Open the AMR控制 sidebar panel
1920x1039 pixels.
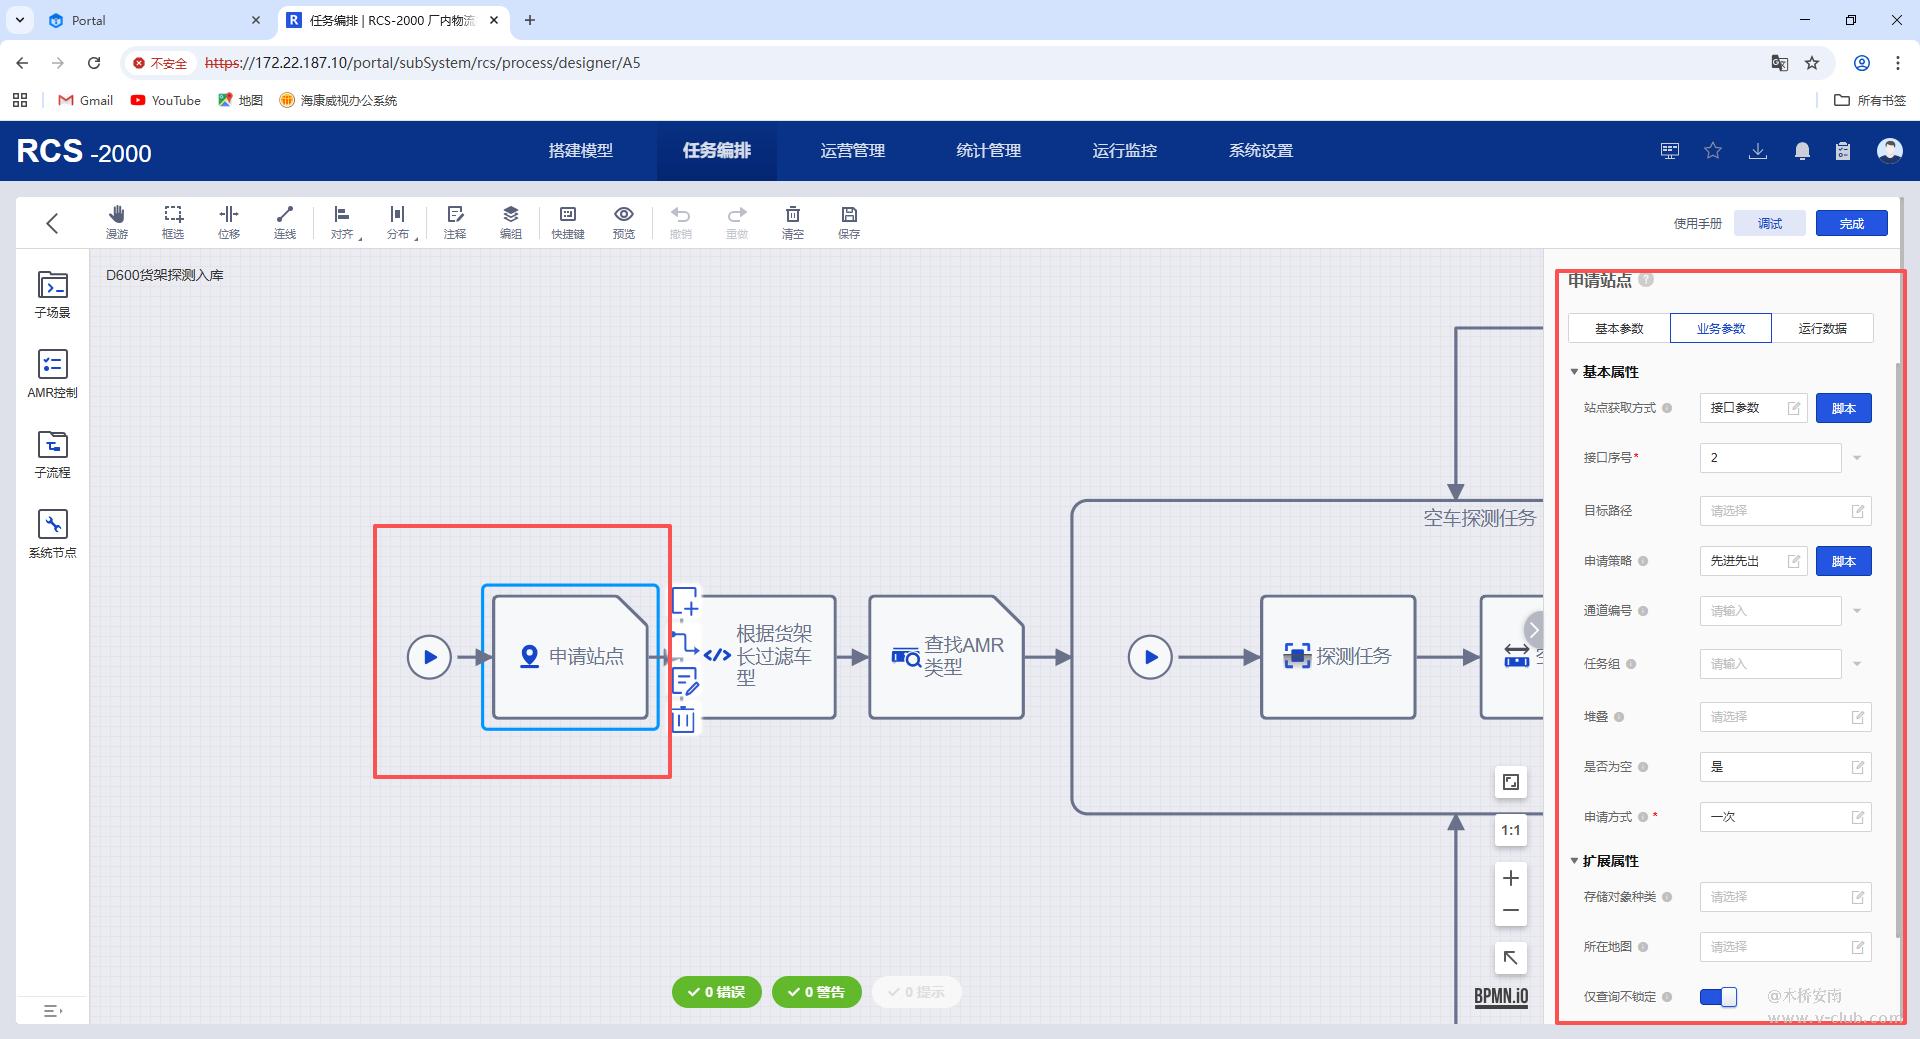point(52,374)
